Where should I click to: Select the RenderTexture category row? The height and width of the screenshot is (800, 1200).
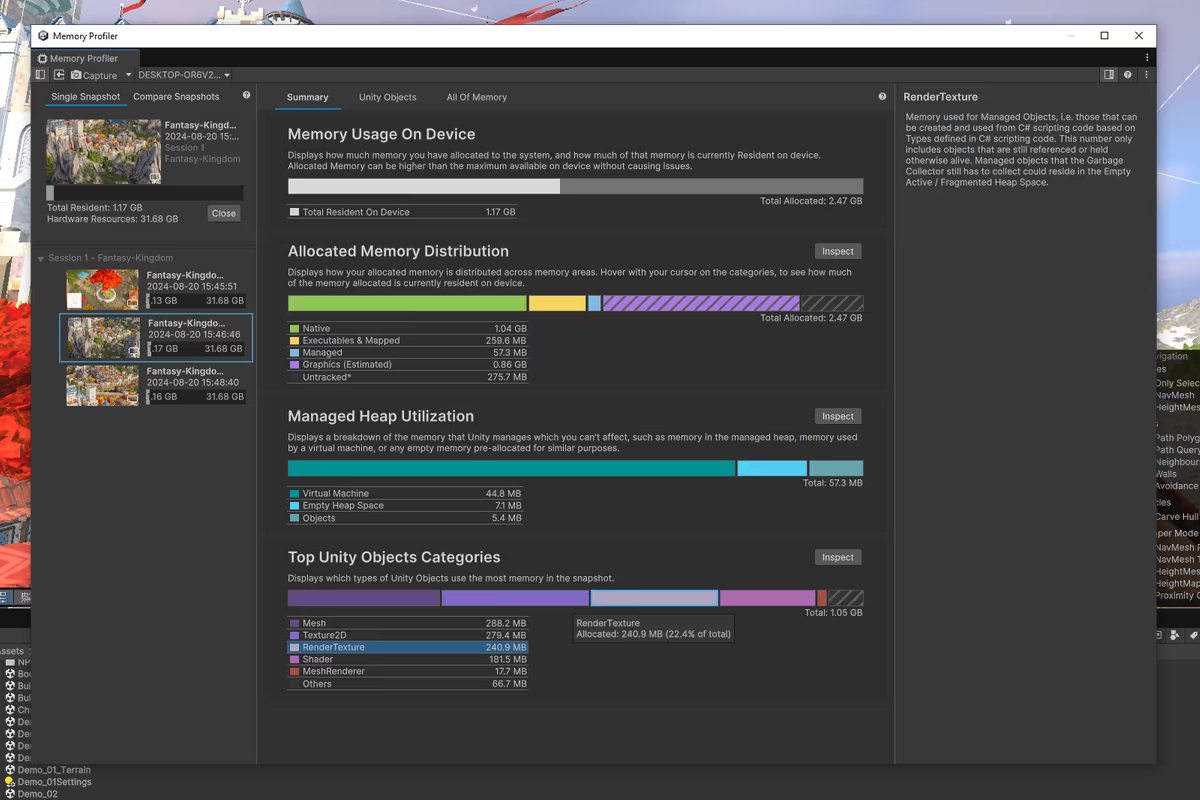point(407,647)
